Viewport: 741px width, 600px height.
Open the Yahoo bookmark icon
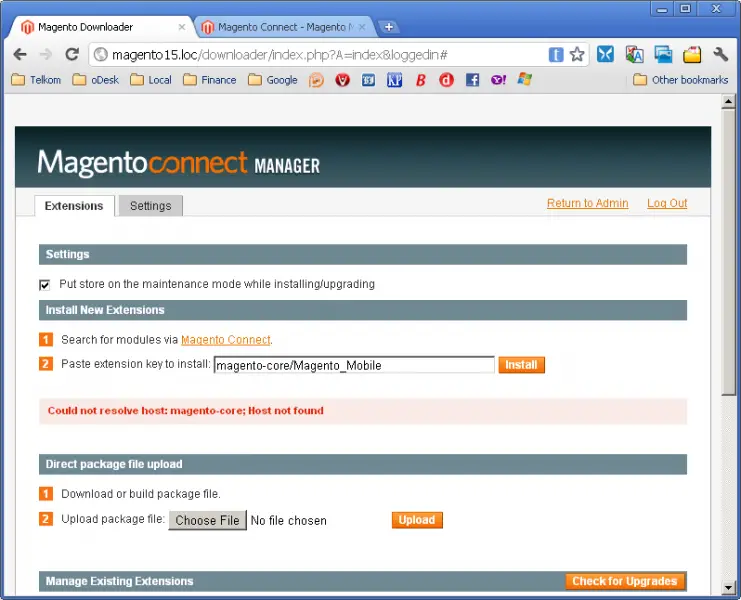point(498,80)
